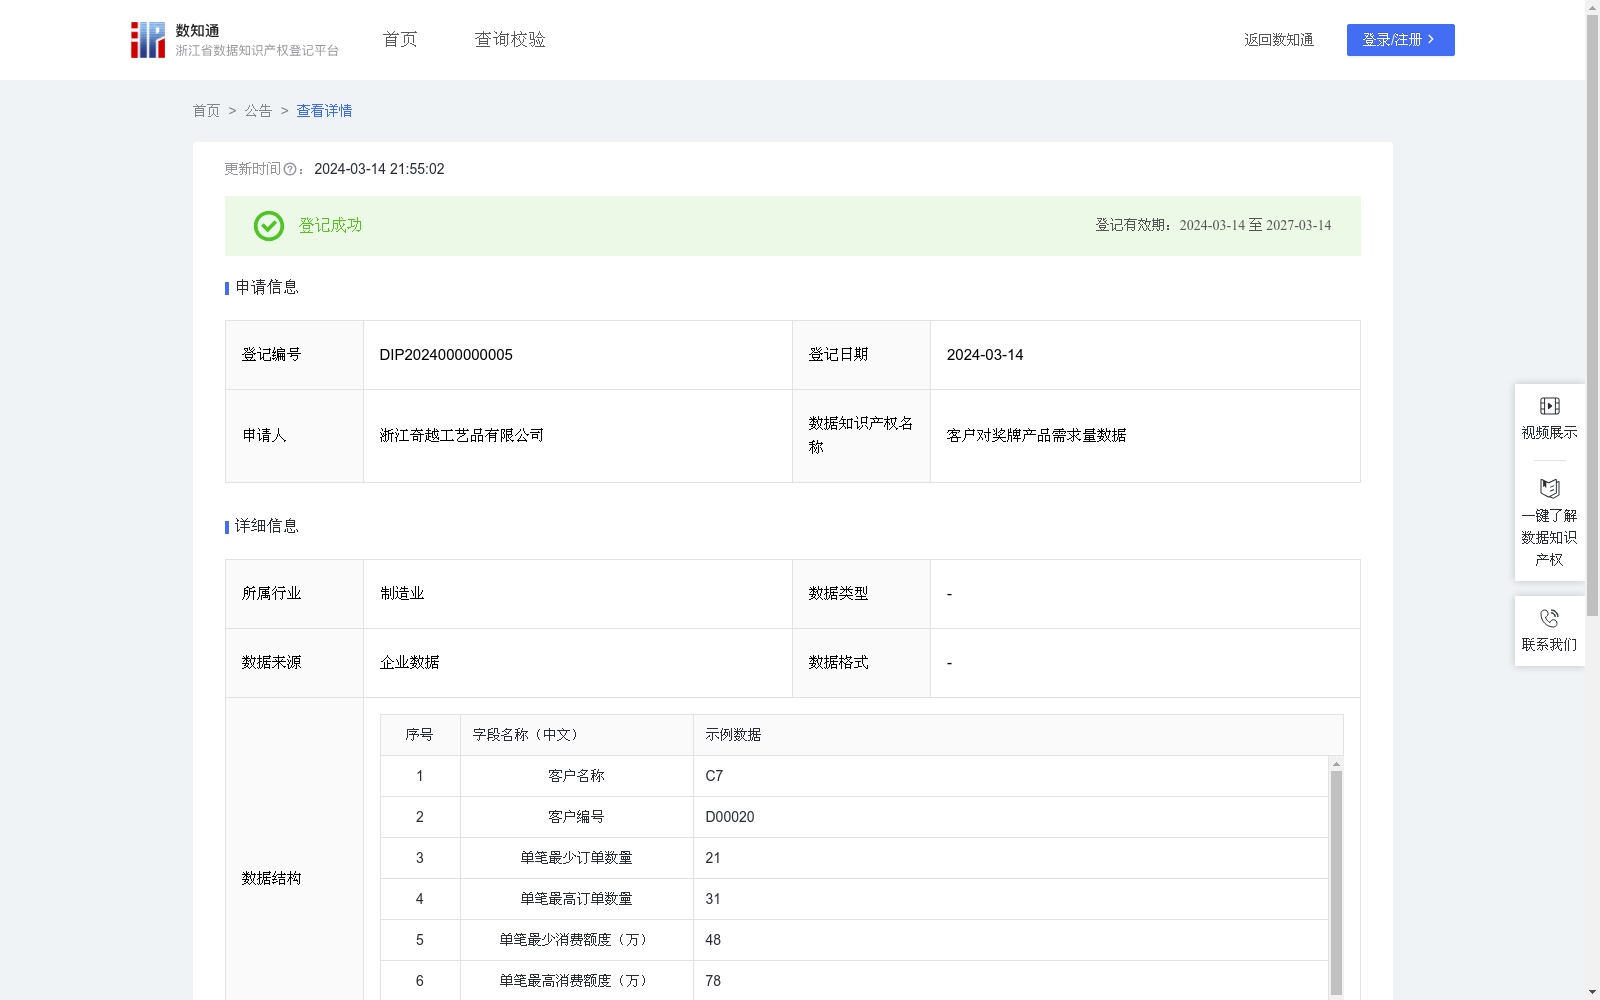Click the 数据格式 label cell
The height and width of the screenshot is (1000, 1600).
tap(861, 663)
